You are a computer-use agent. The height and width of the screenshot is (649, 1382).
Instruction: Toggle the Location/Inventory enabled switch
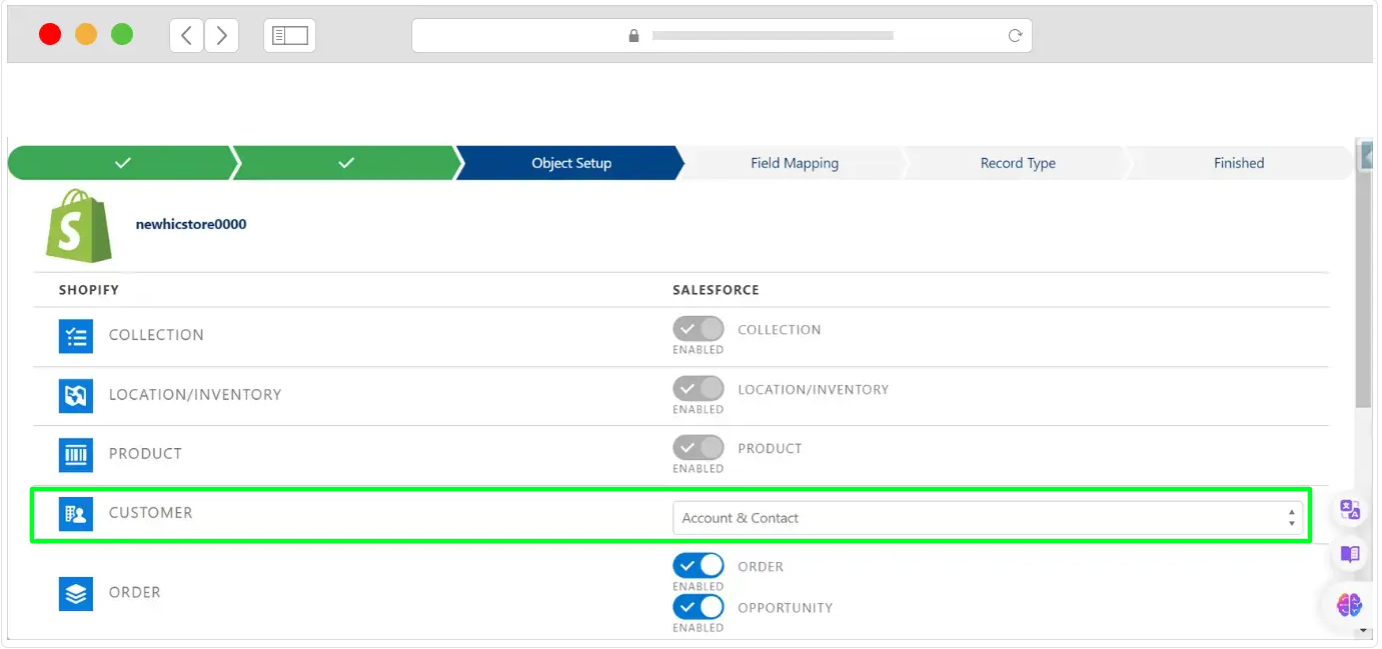(x=698, y=389)
